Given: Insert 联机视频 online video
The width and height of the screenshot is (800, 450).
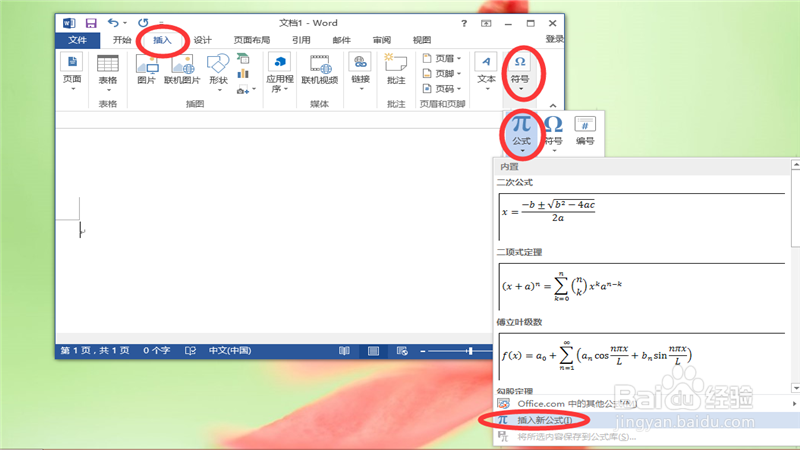Looking at the screenshot, I should tap(320, 69).
